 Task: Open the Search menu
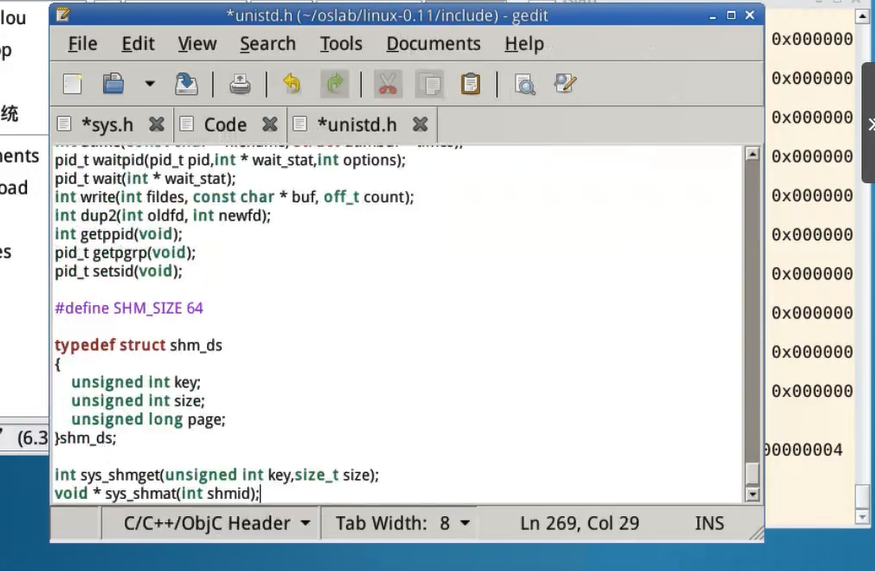pos(267,44)
